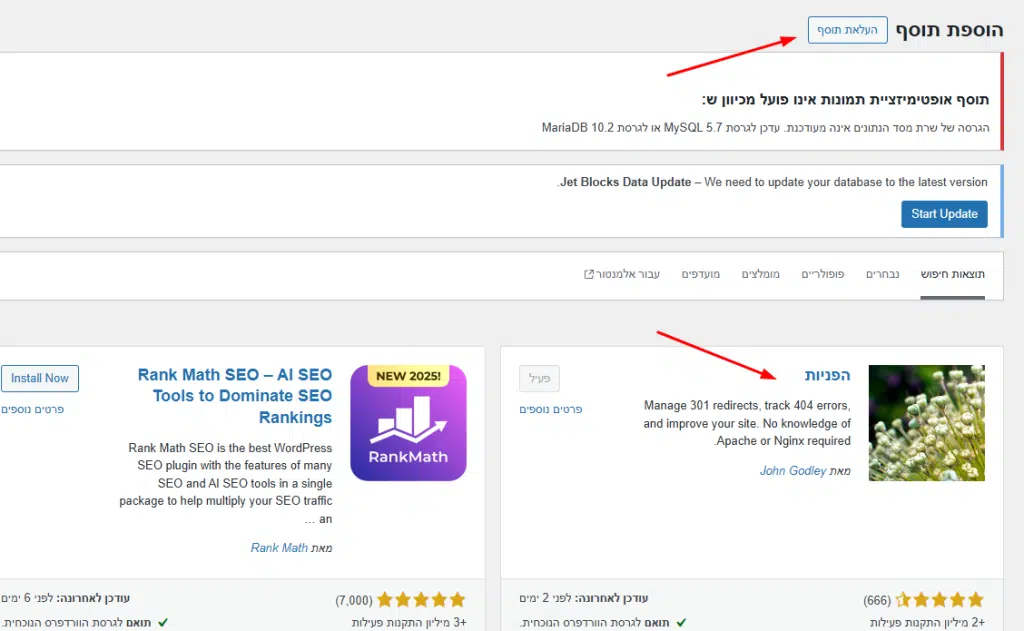The image size is (1024, 631).
Task: Switch to the נבחרים tab
Action: pyautogui.click(x=882, y=274)
